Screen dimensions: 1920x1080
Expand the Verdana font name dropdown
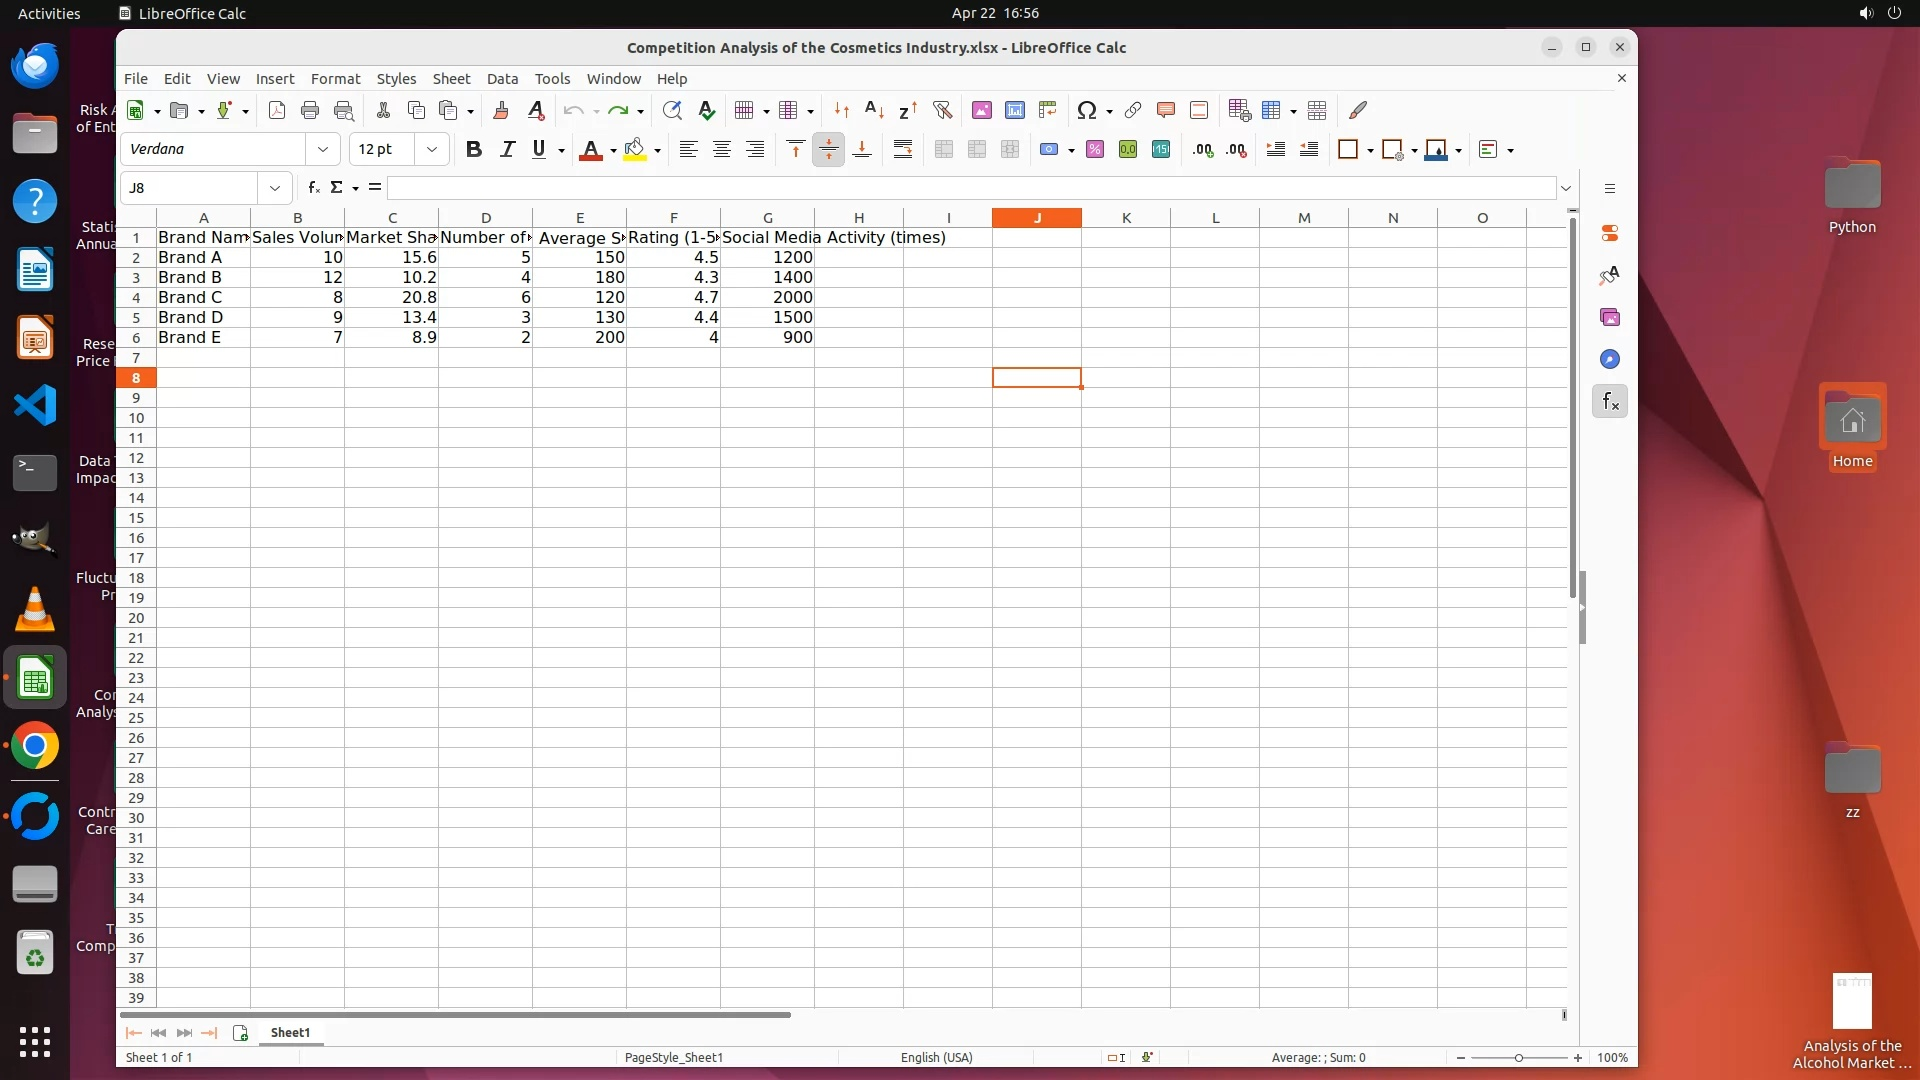[322, 150]
